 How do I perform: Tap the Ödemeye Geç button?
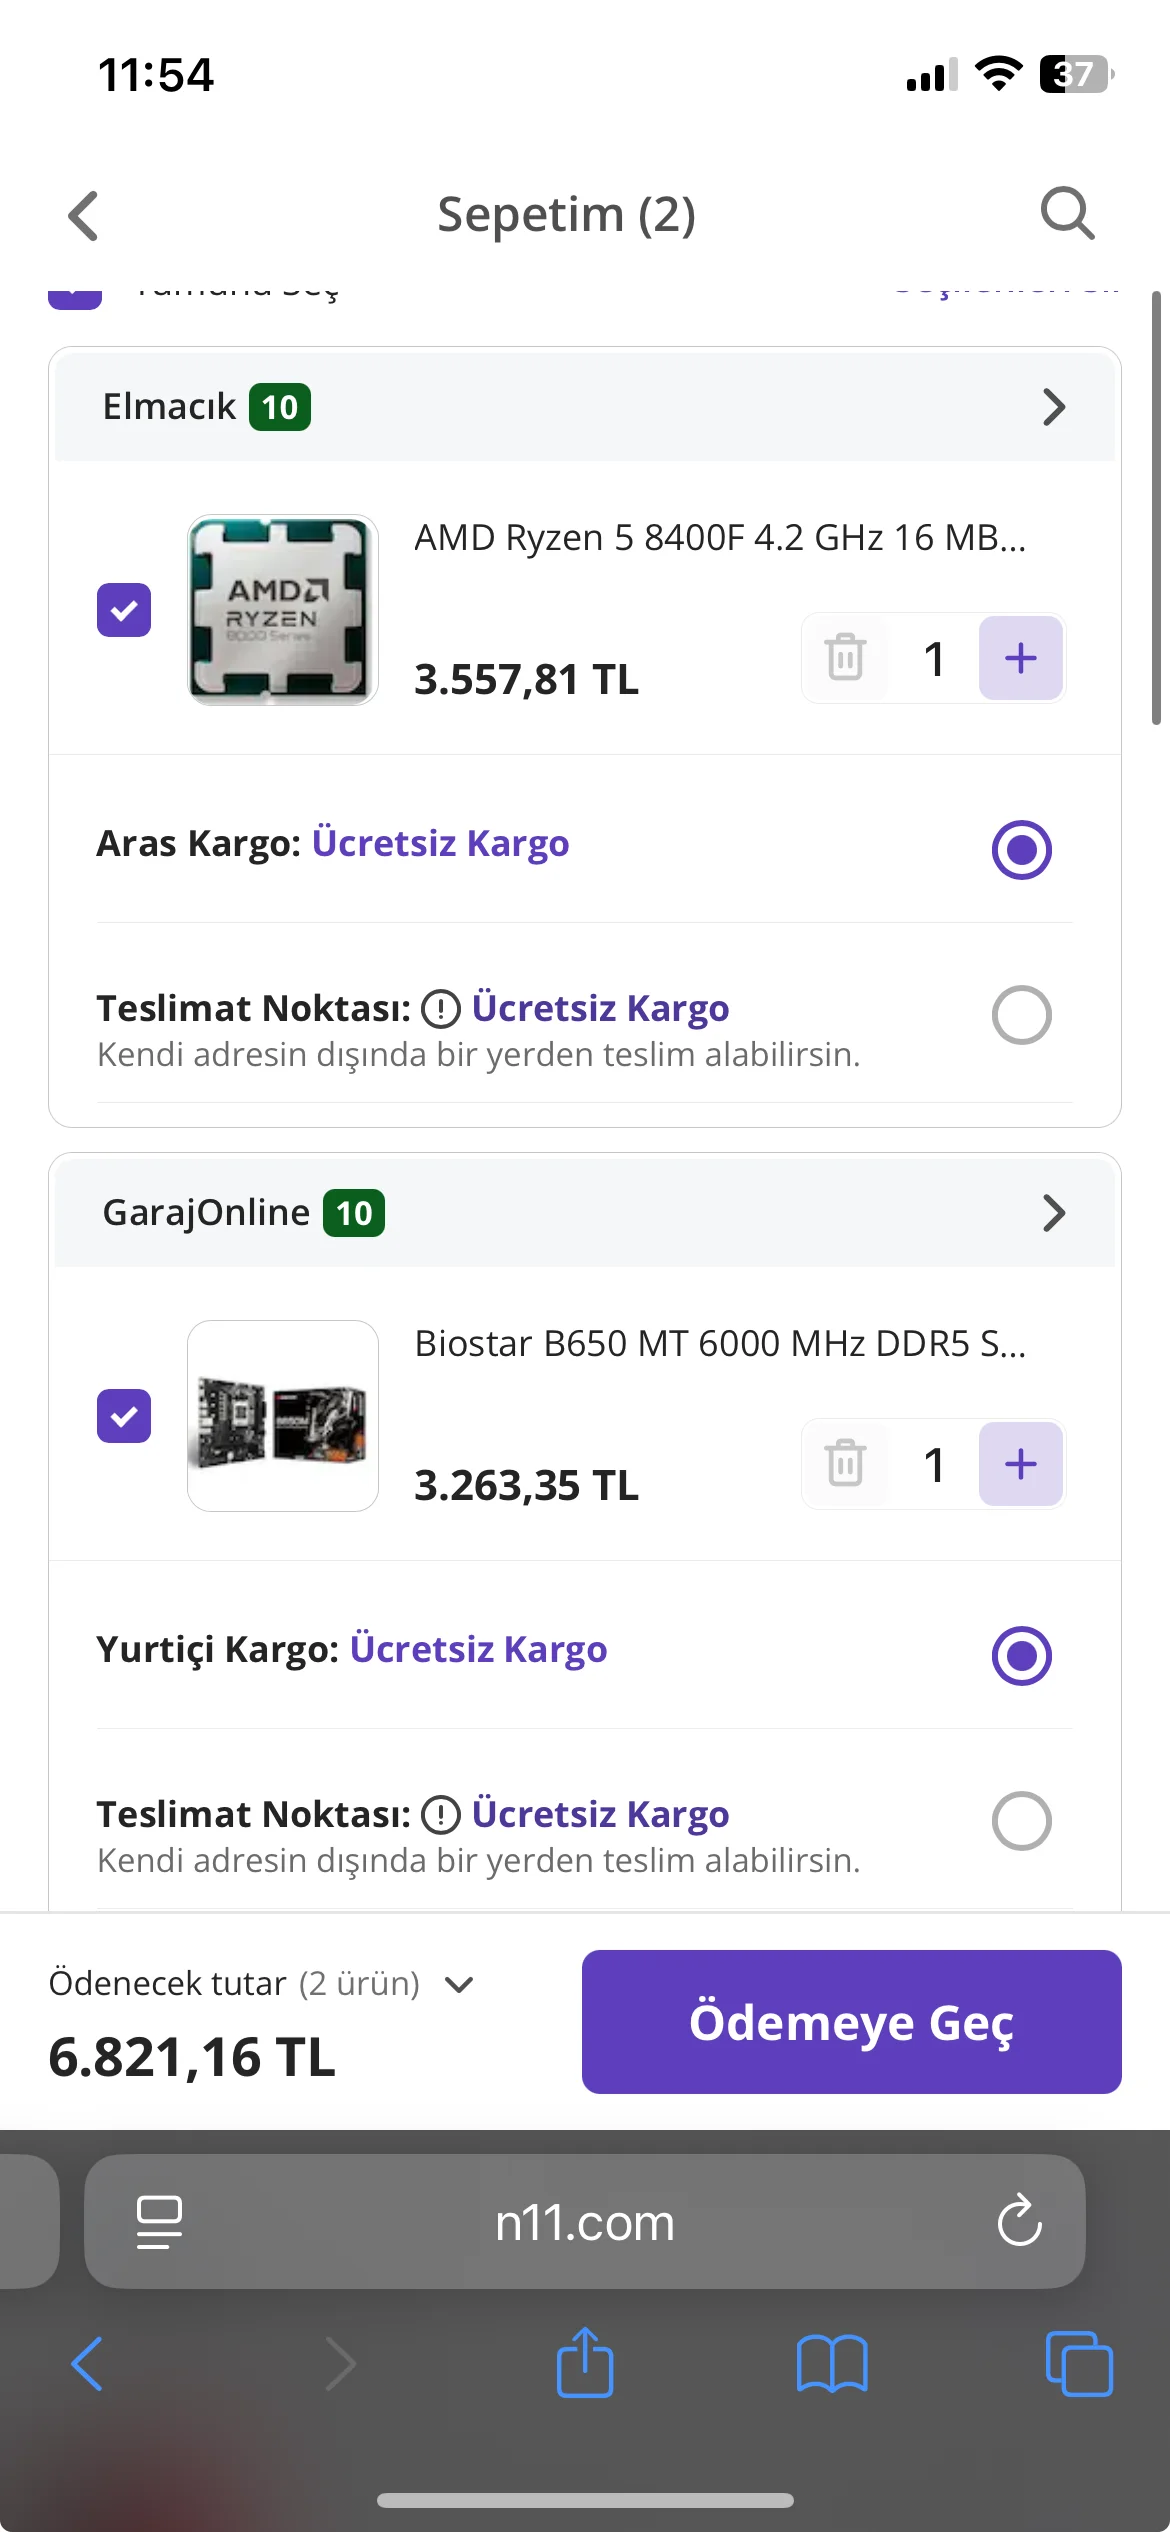click(851, 2022)
